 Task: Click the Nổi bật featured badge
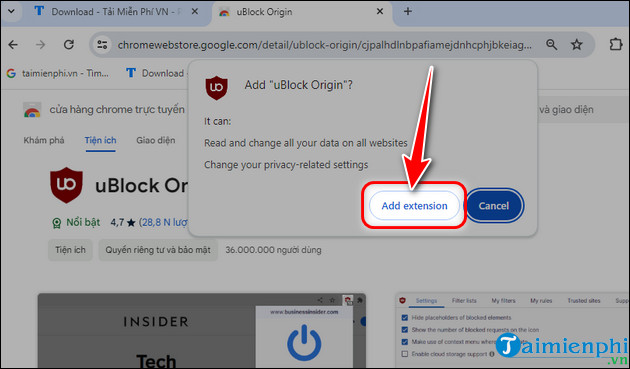pos(76,222)
